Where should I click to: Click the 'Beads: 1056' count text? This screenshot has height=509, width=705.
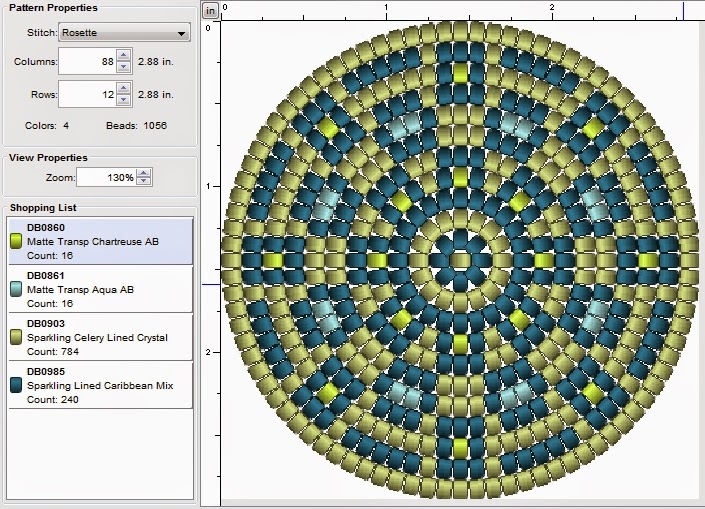pos(136,125)
